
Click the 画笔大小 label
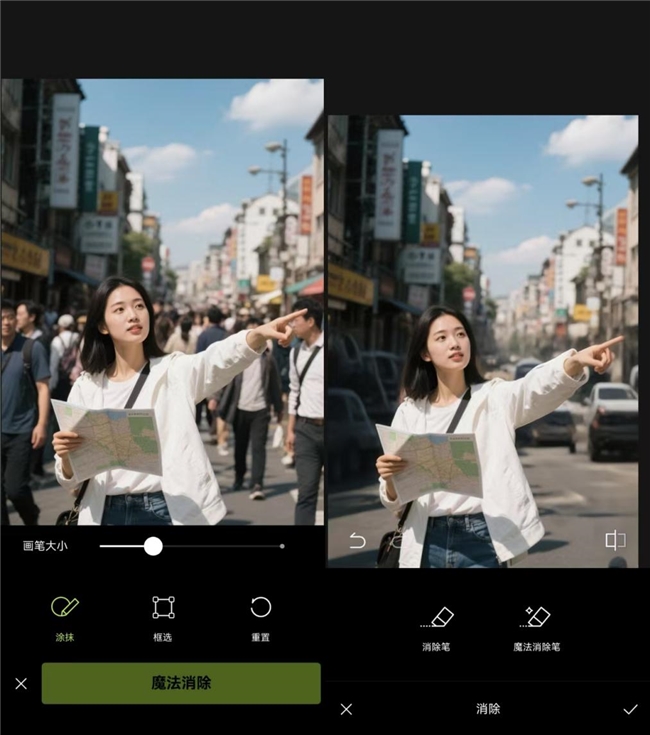point(45,546)
